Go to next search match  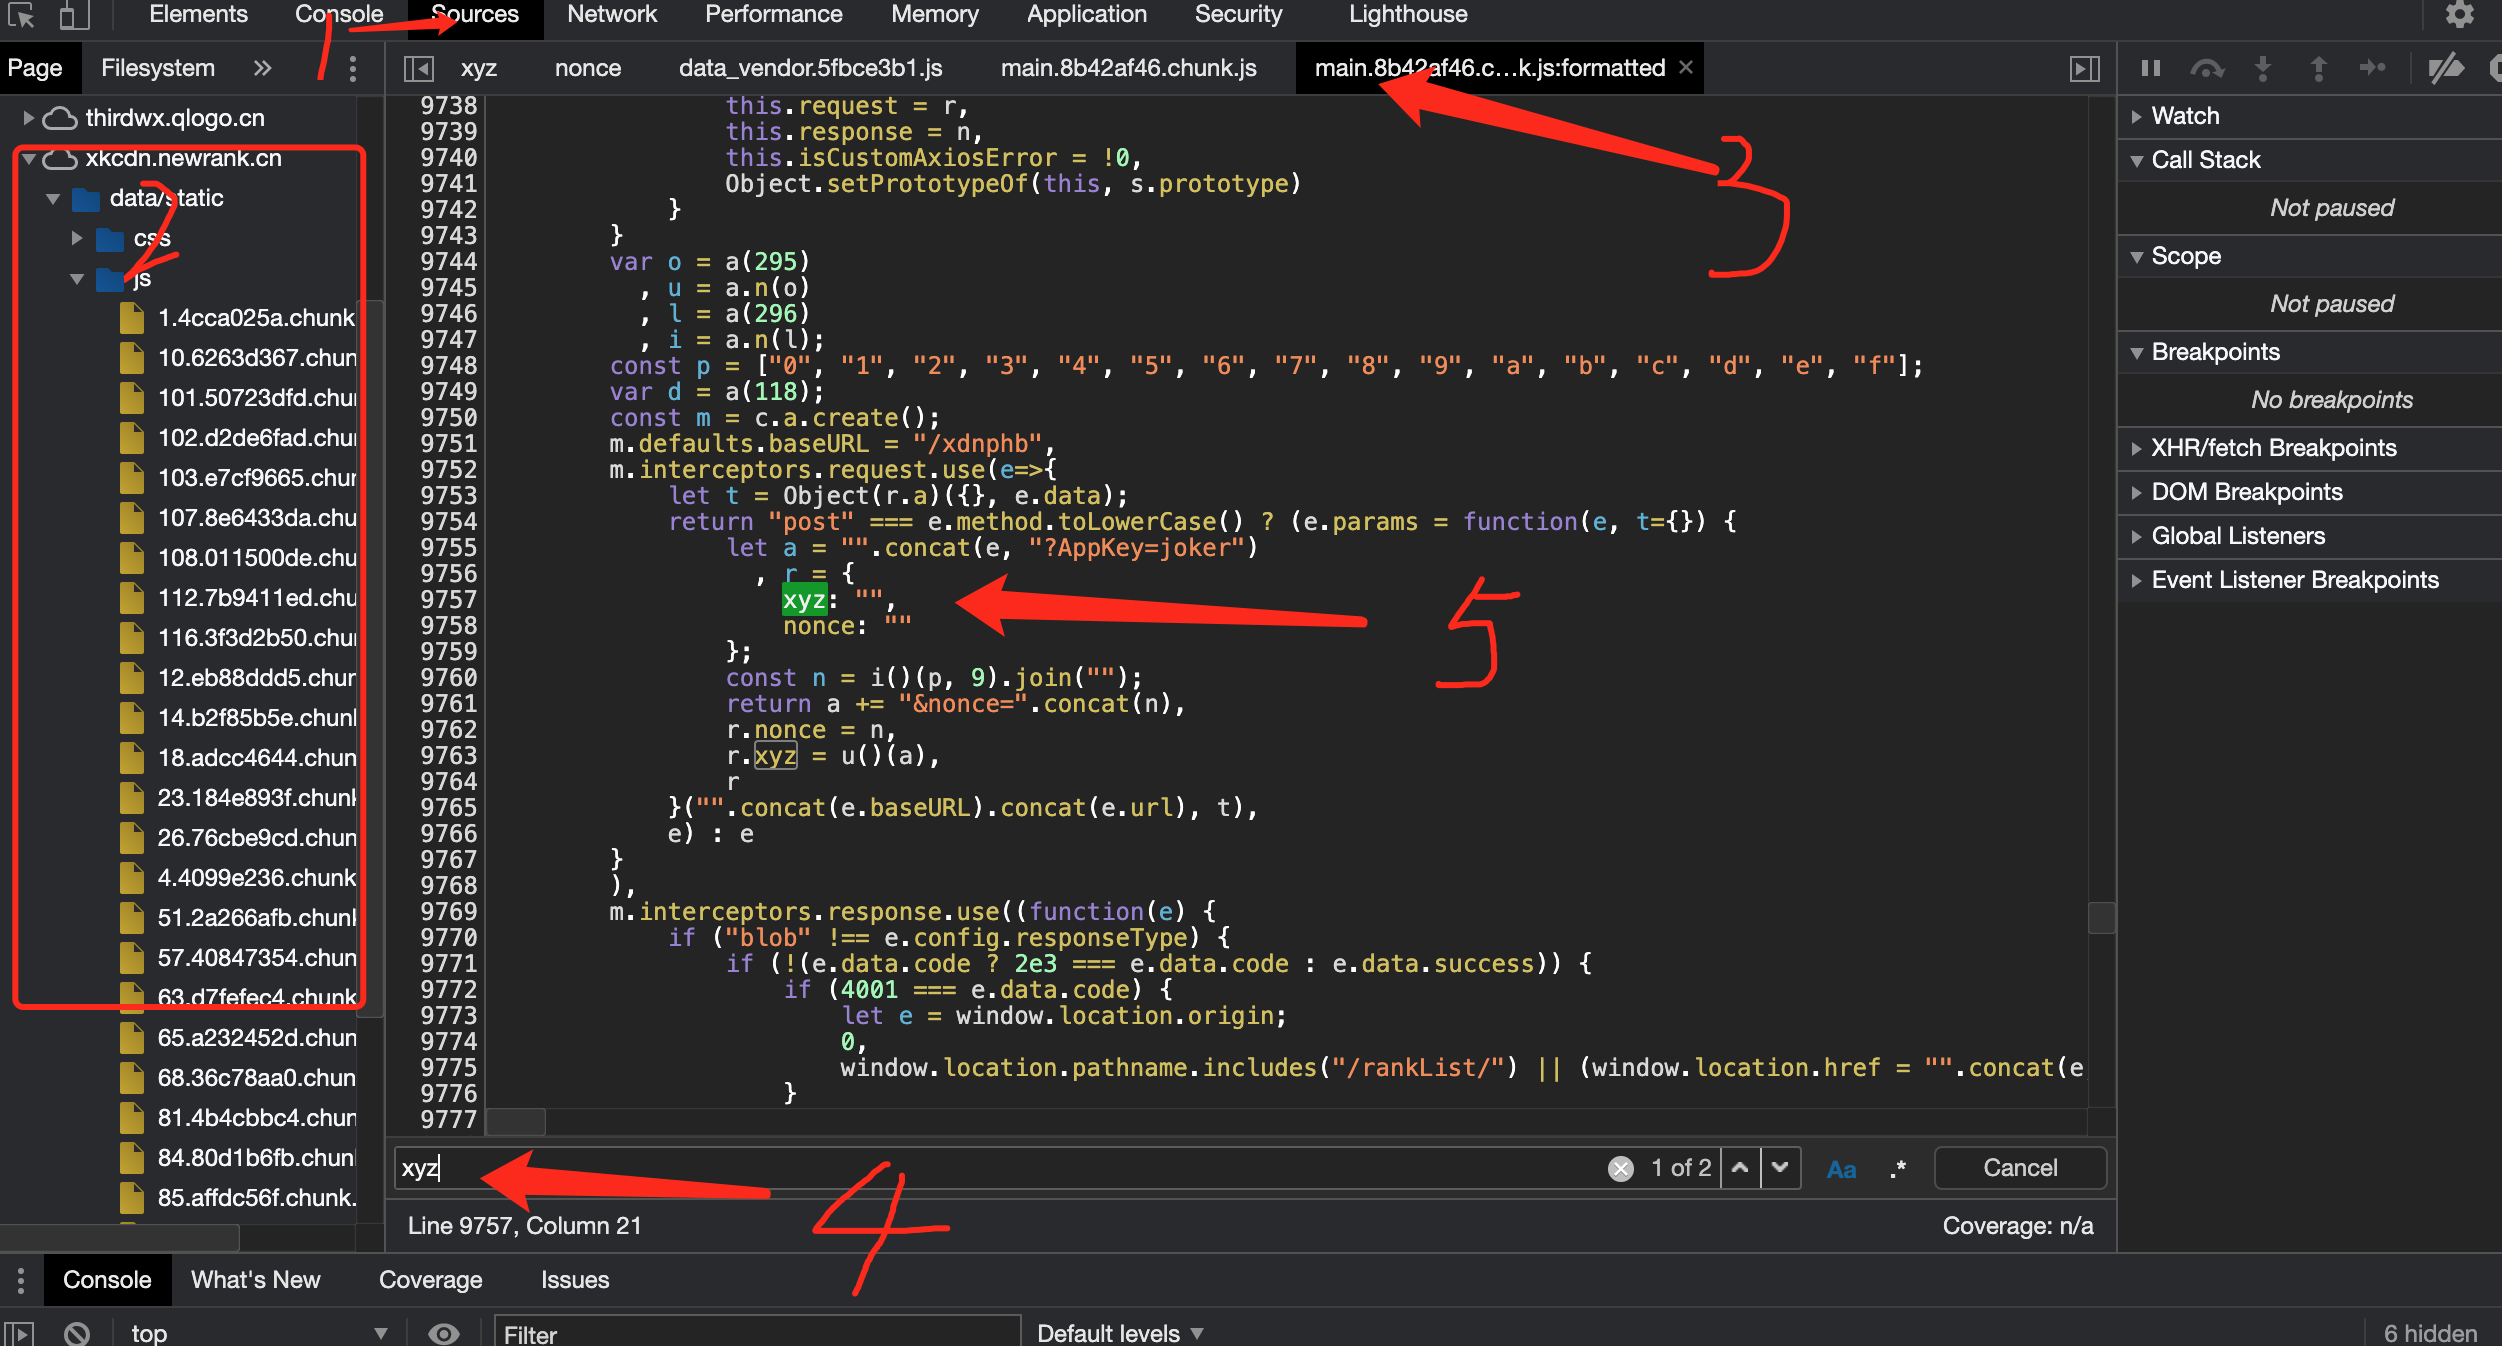1780,1168
